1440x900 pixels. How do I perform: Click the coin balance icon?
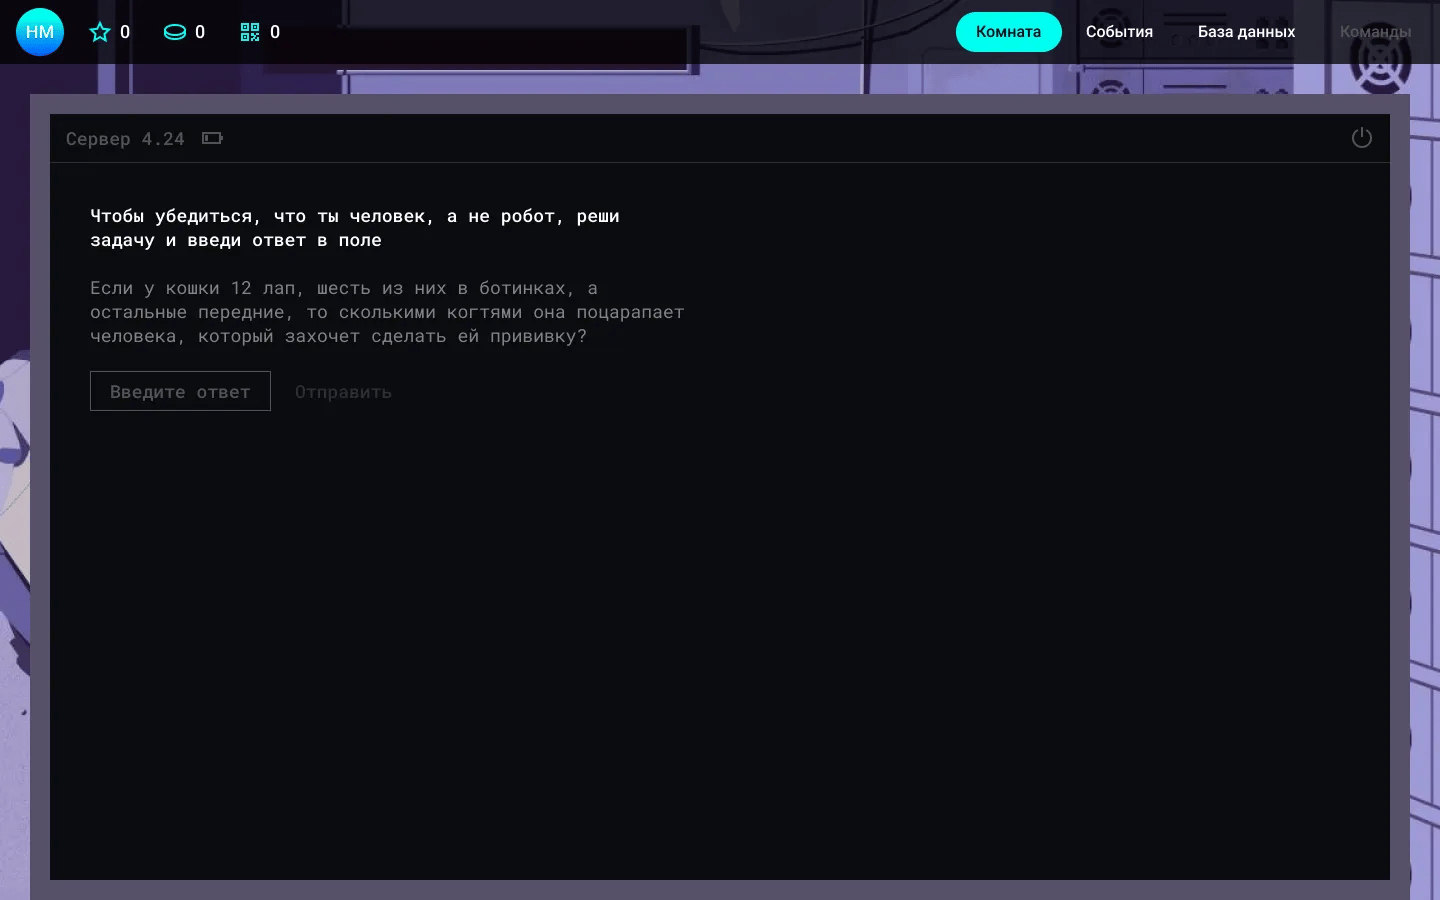click(175, 32)
